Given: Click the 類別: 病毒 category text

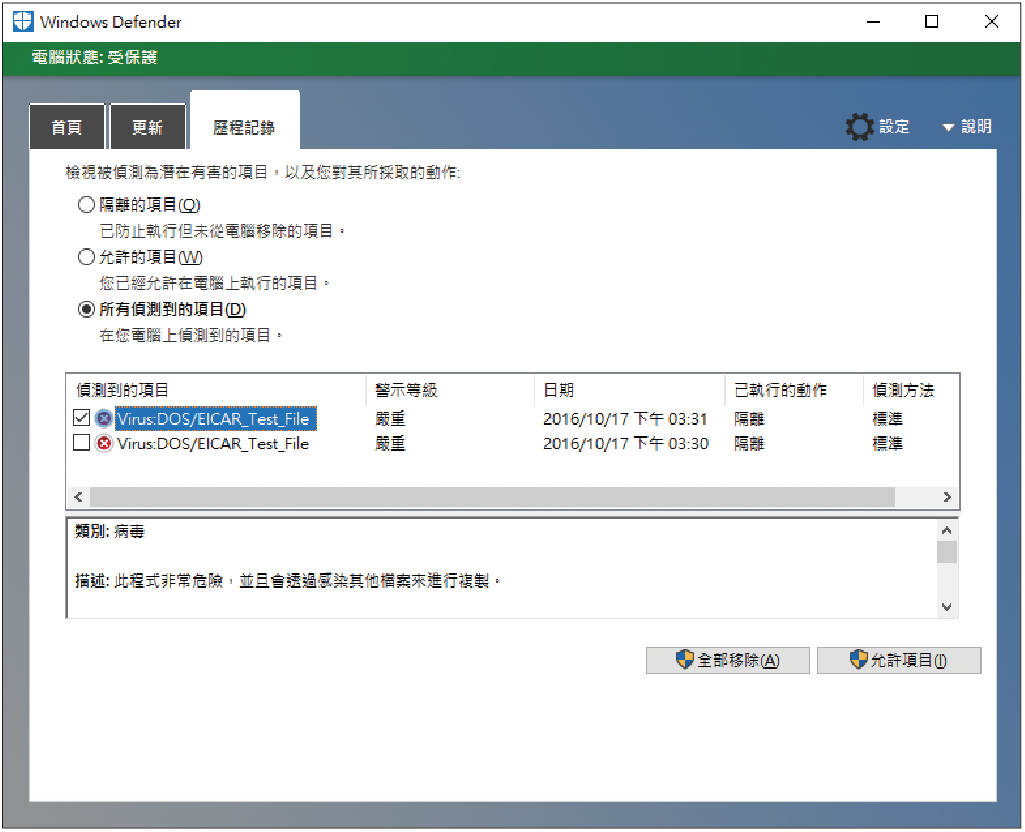Looking at the screenshot, I should (110, 531).
